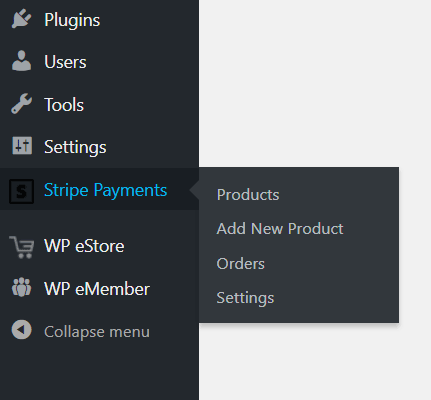Screen dimensions: 431x400
Task: Click the WP eStore cart icon
Action: click(22, 247)
